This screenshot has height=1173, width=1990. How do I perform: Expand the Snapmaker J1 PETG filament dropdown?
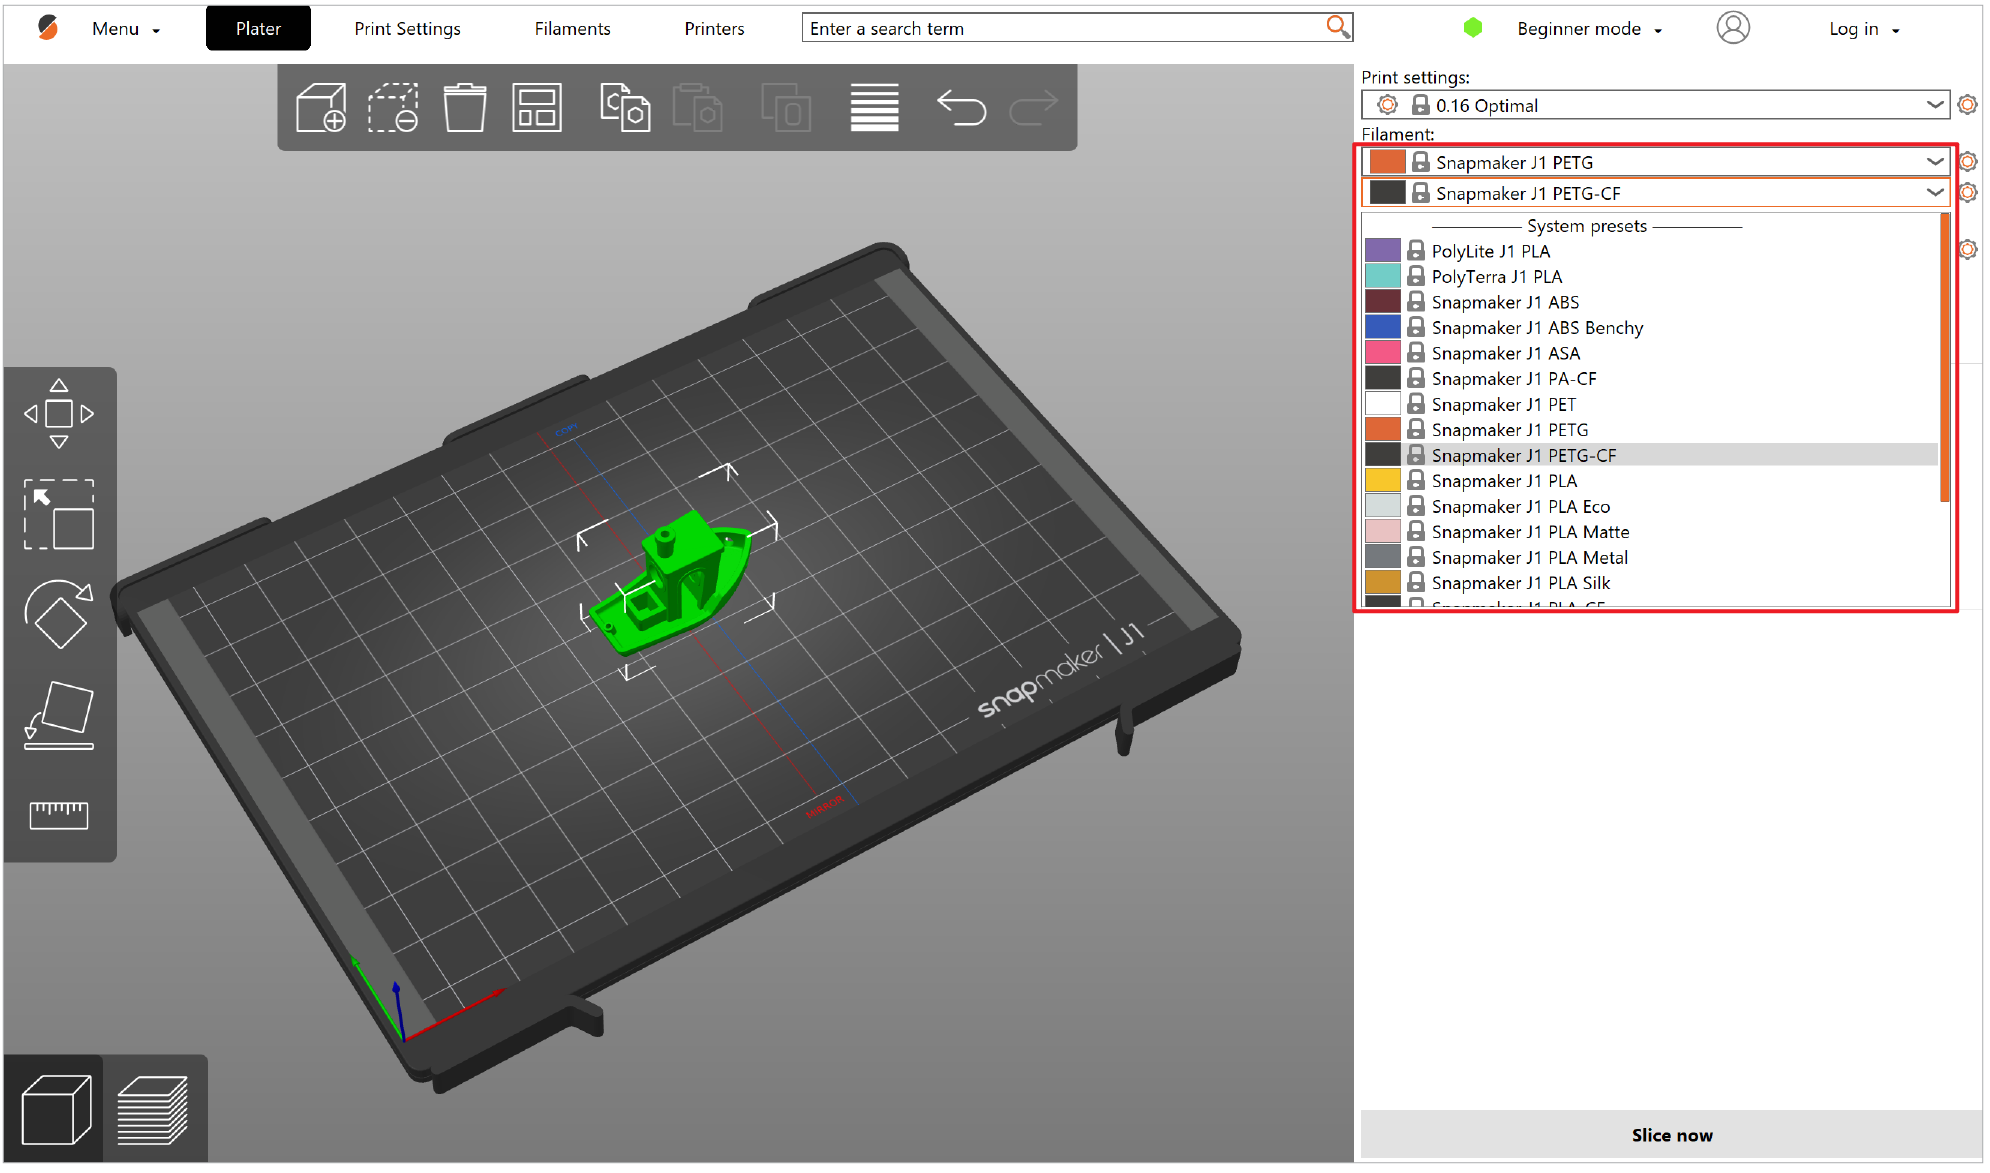(x=1936, y=161)
